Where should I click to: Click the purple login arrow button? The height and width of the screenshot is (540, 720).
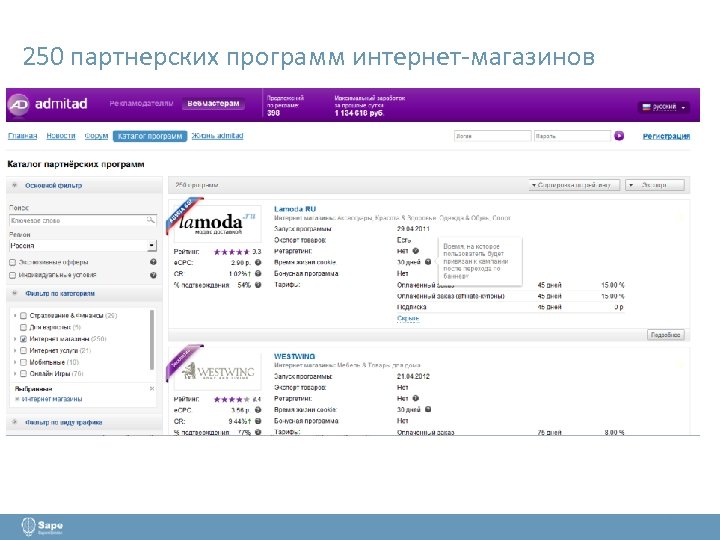pyautogui.click(x=619, y=136)
